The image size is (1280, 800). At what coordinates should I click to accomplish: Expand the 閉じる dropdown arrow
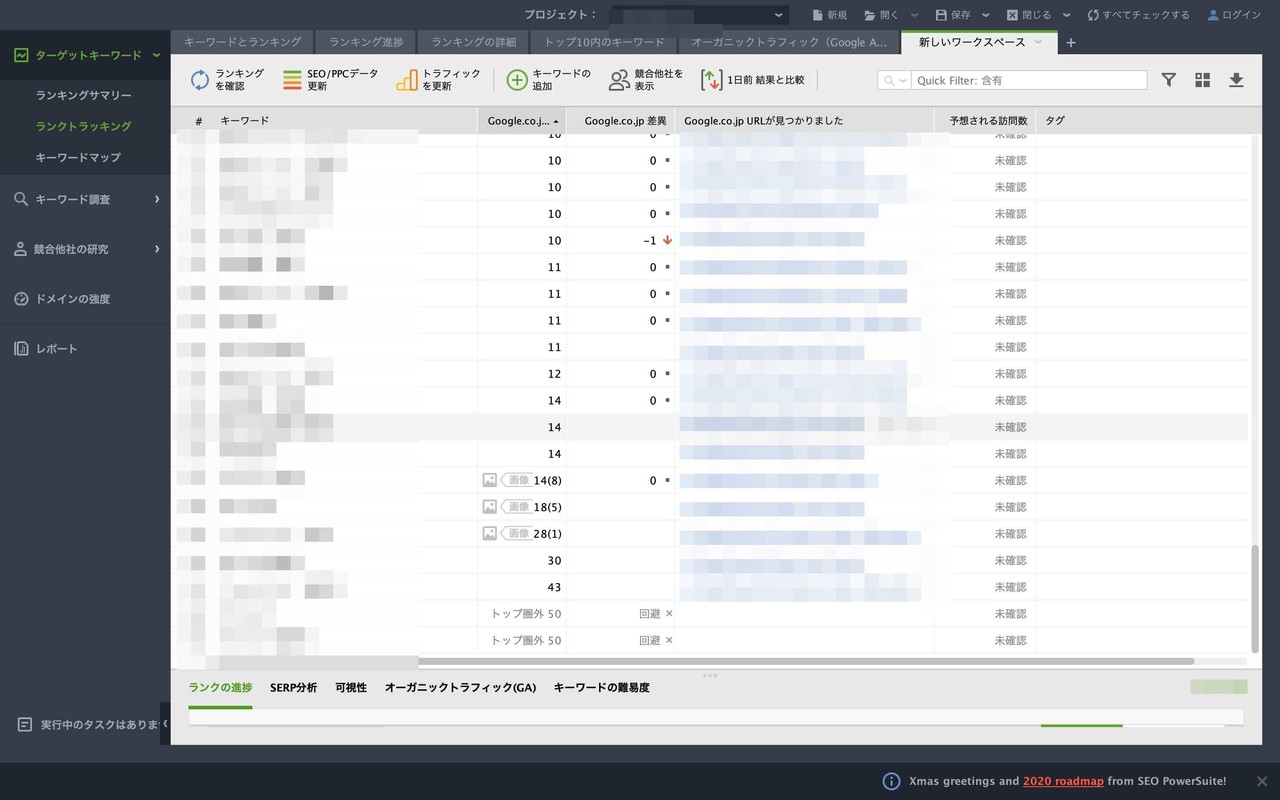1067,15
